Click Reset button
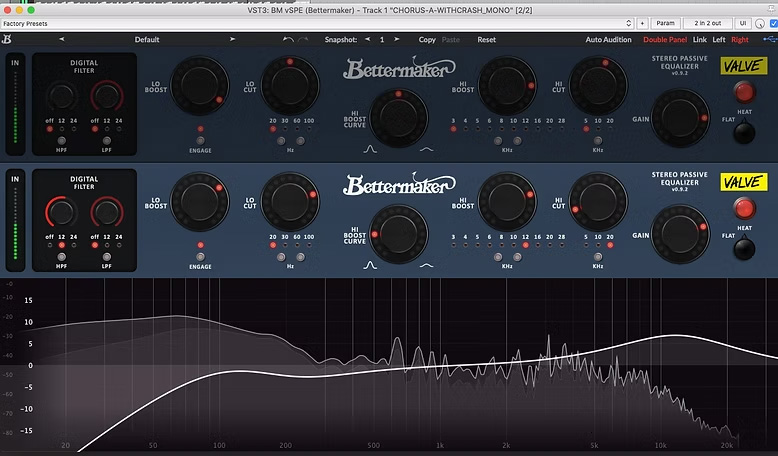This screenshot has width=778, height=456. coord(486,39)
